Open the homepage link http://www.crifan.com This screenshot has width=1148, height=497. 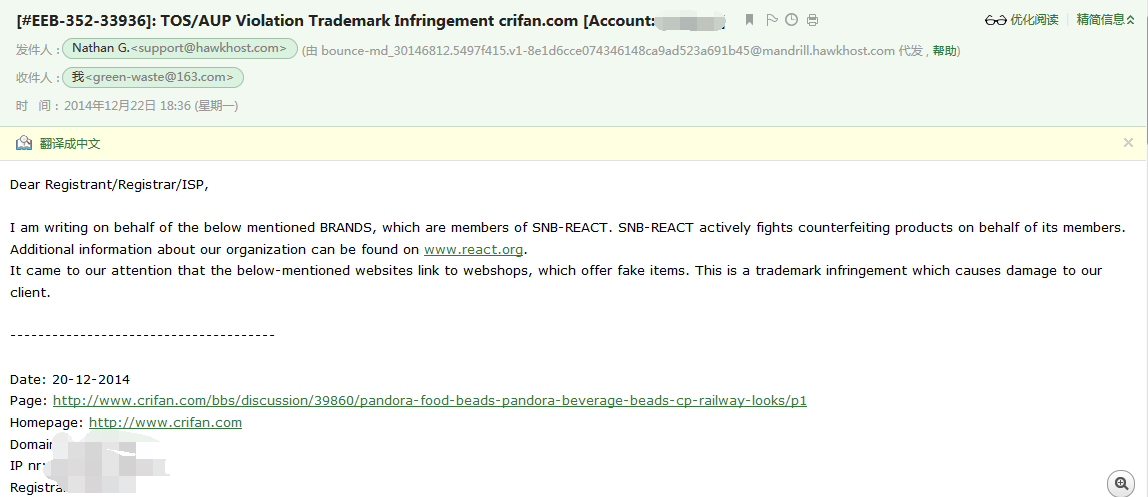click(165, 423)
